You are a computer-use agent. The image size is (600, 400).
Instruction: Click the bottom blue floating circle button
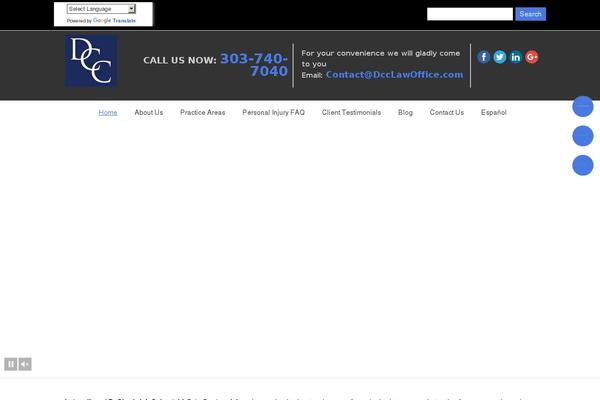click(583, 165)
